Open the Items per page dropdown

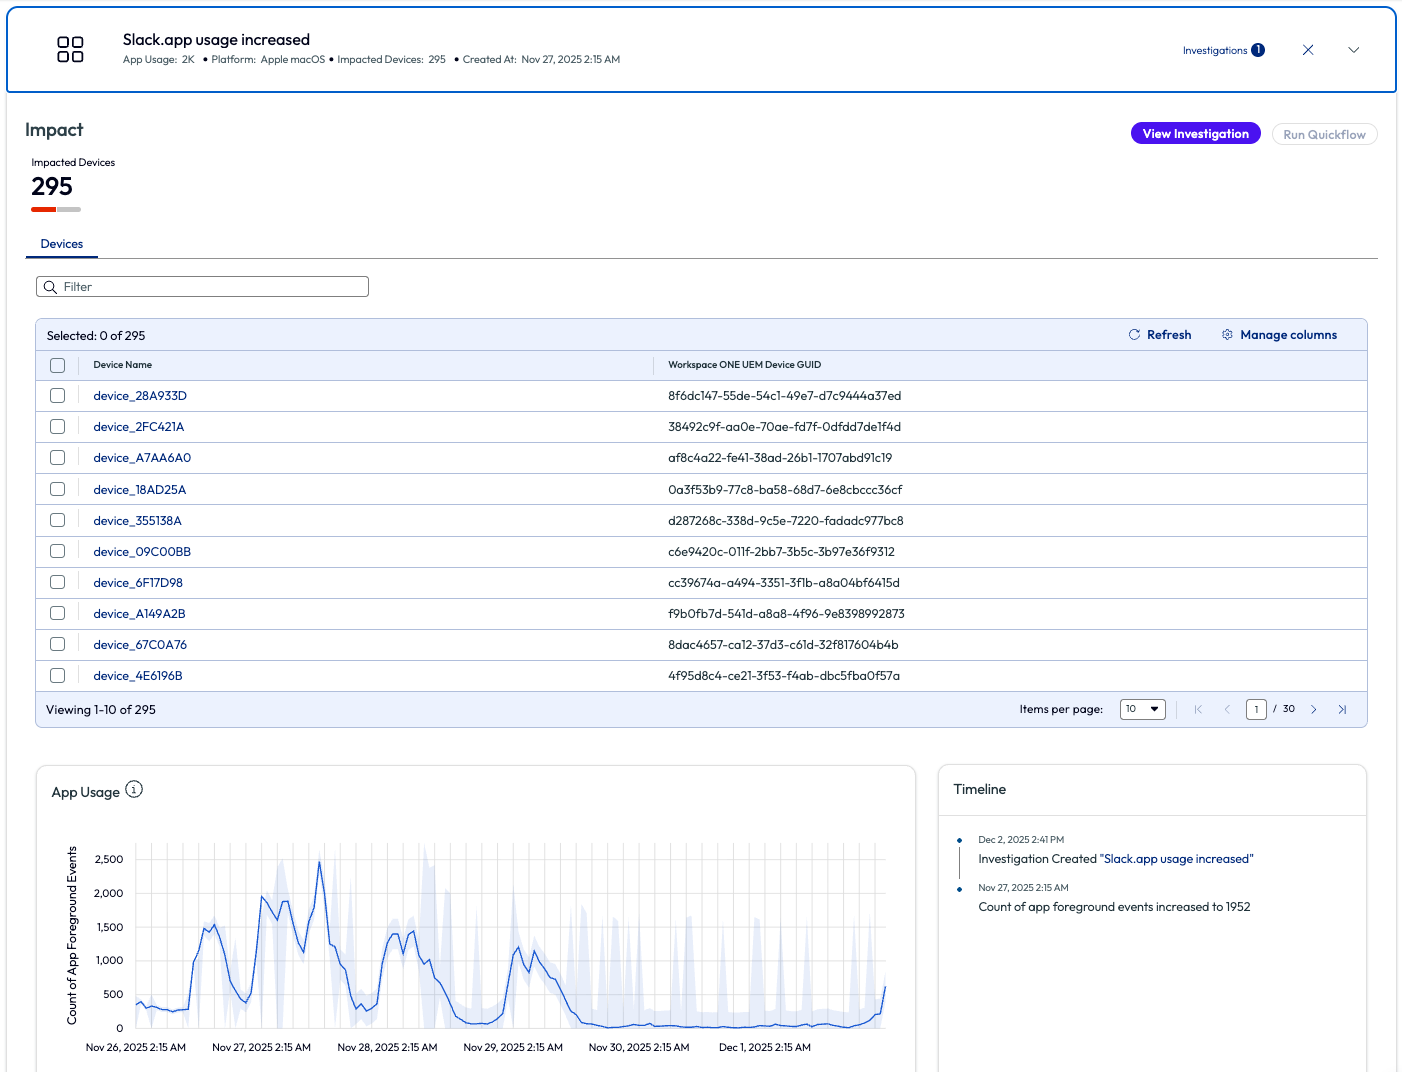1142,709
